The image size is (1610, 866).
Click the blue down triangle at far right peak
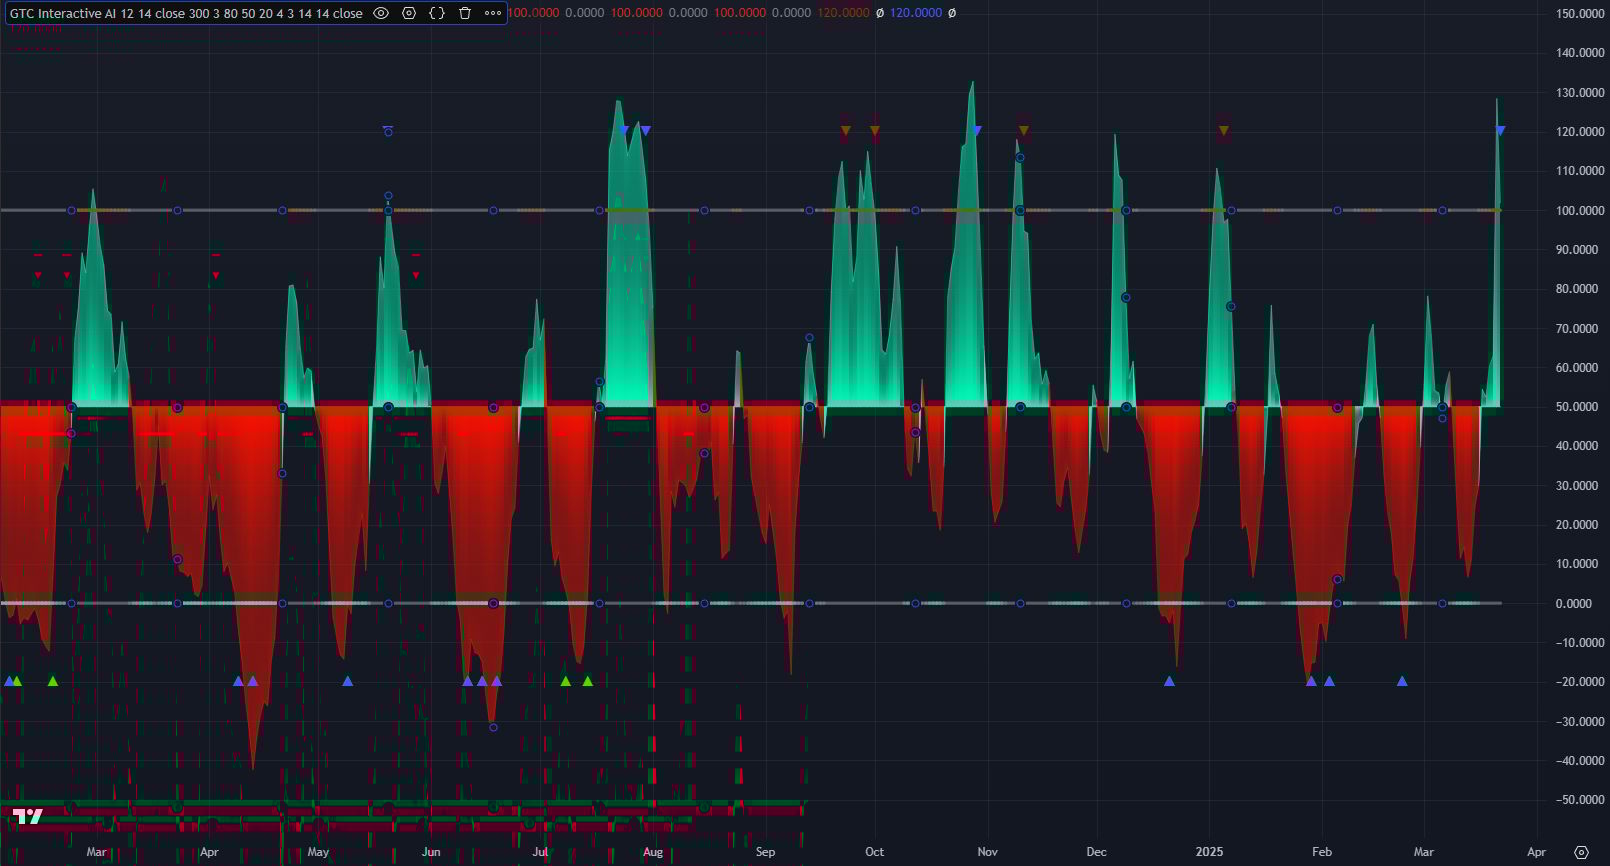coord(1500,130)
